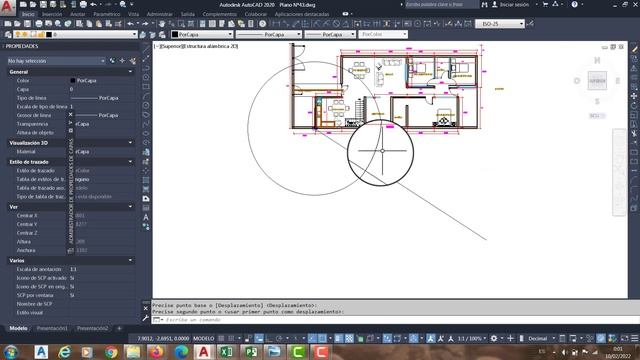Image resolution: width=640 pixels, height=360 pixels.
Task: Close the command line with X icon
Action: coord(146,308)
